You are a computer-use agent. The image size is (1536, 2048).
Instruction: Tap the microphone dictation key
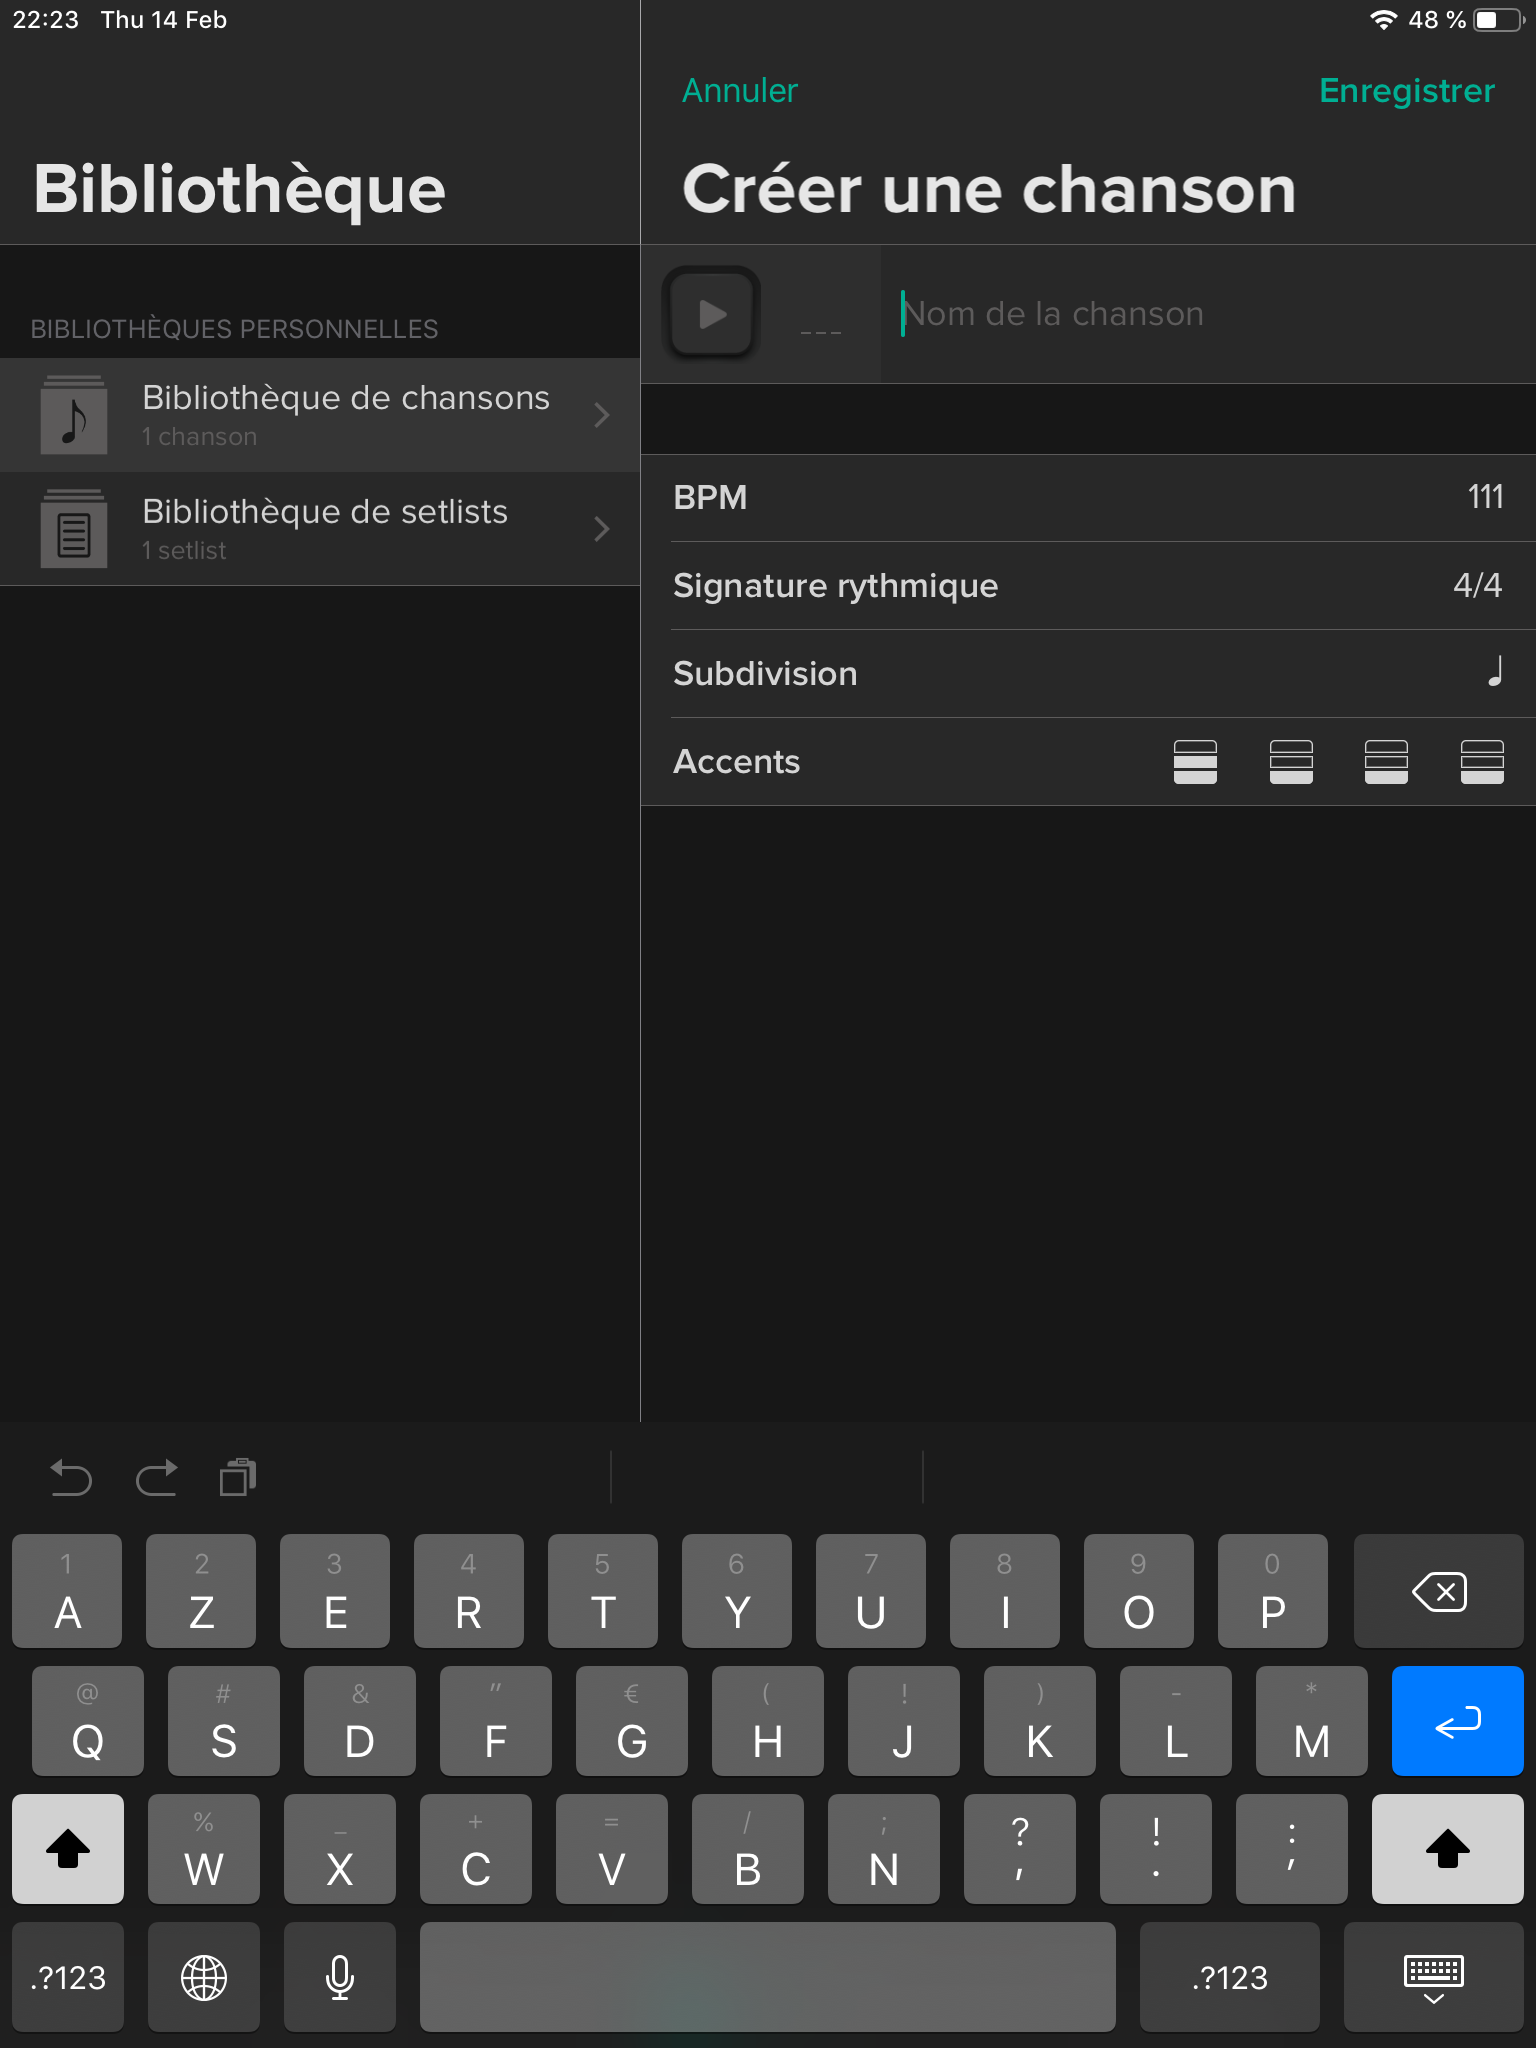tap(340, 1977)
